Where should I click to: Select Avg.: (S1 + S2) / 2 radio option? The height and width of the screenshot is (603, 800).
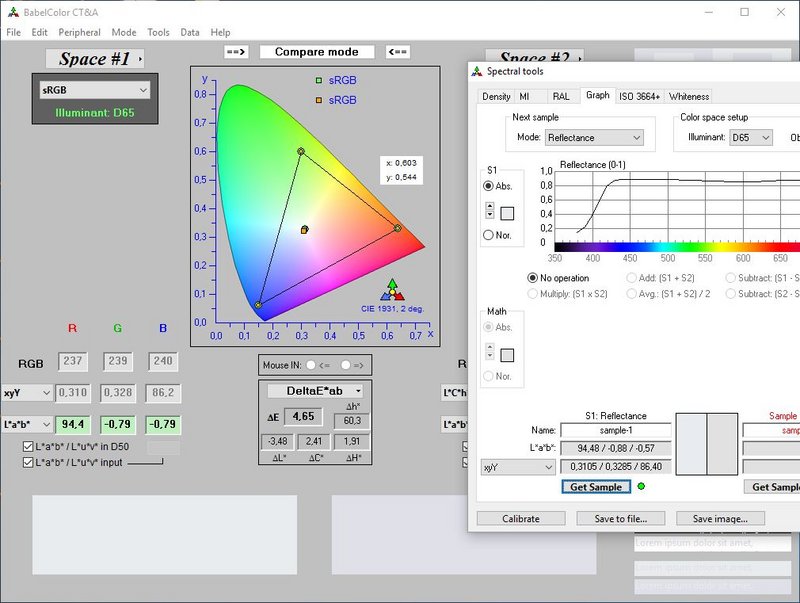coord(632,294)
